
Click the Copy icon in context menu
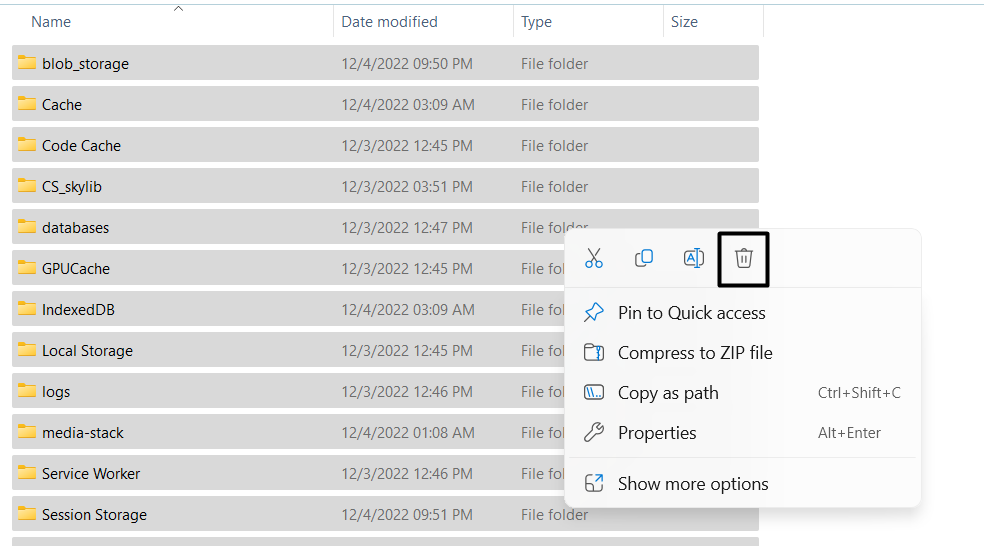pos(644,258)
